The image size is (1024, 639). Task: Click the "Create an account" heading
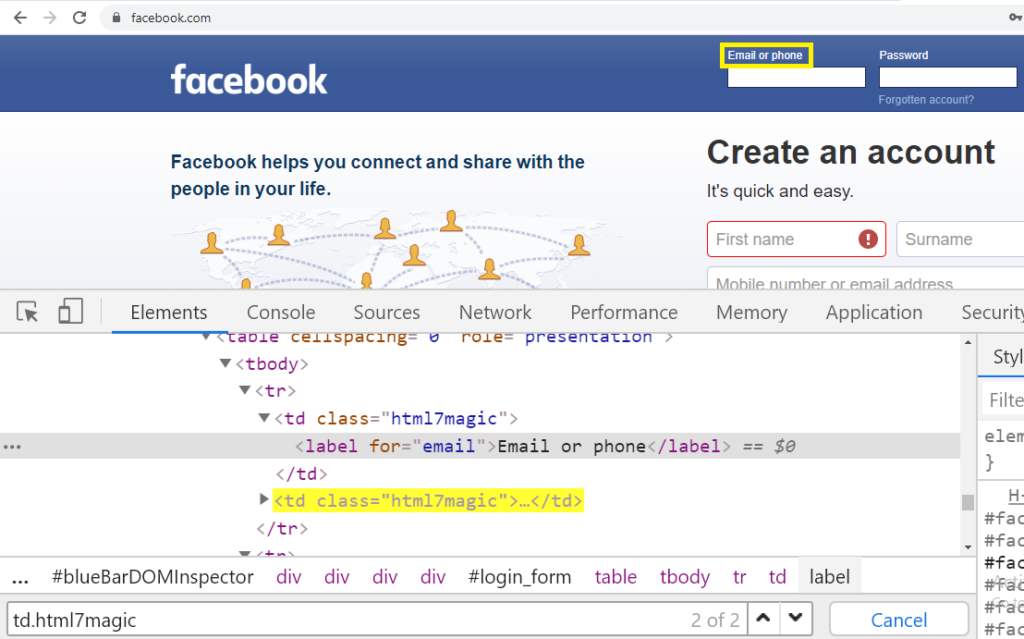pyautogui.click(x=850, y=152)
